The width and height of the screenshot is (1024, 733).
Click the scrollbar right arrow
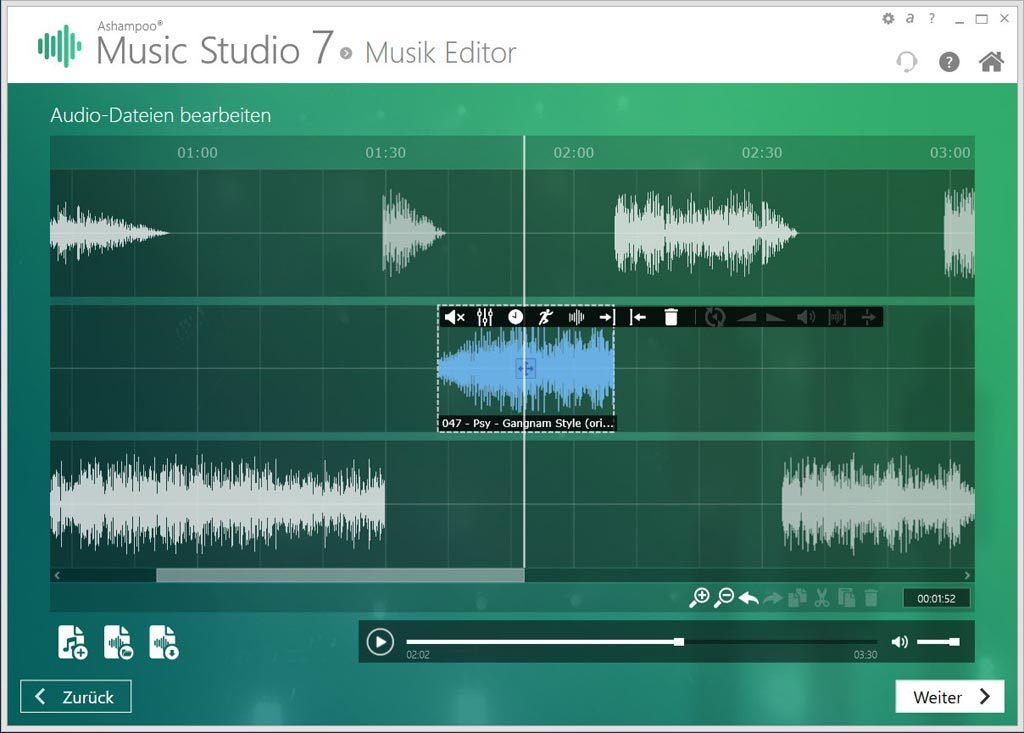(x=967, y=576)
